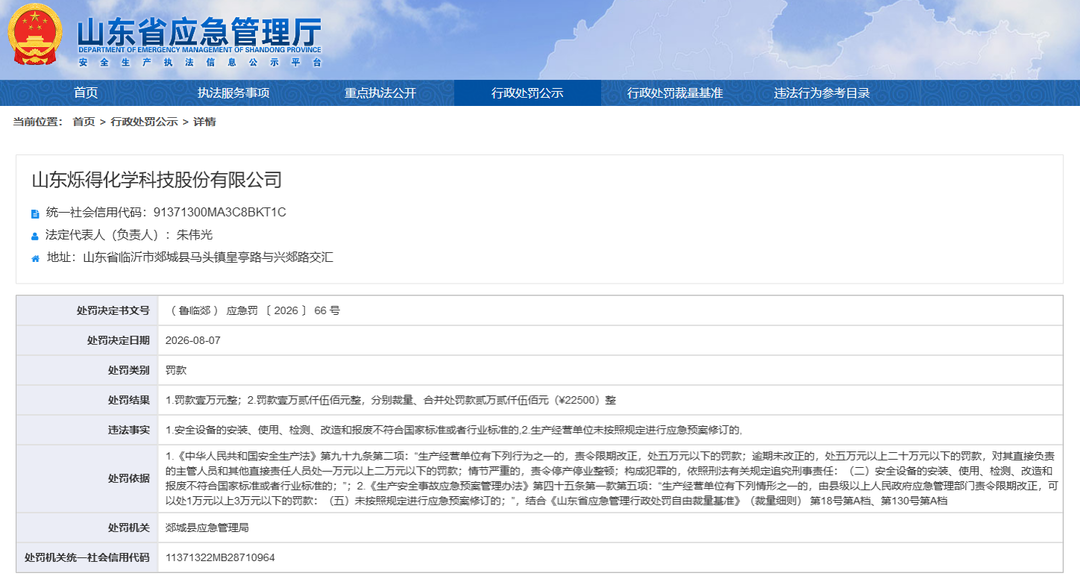
Task: Click the 安全生产执法信息公示平台 tagline
Action: coord(199,62)
